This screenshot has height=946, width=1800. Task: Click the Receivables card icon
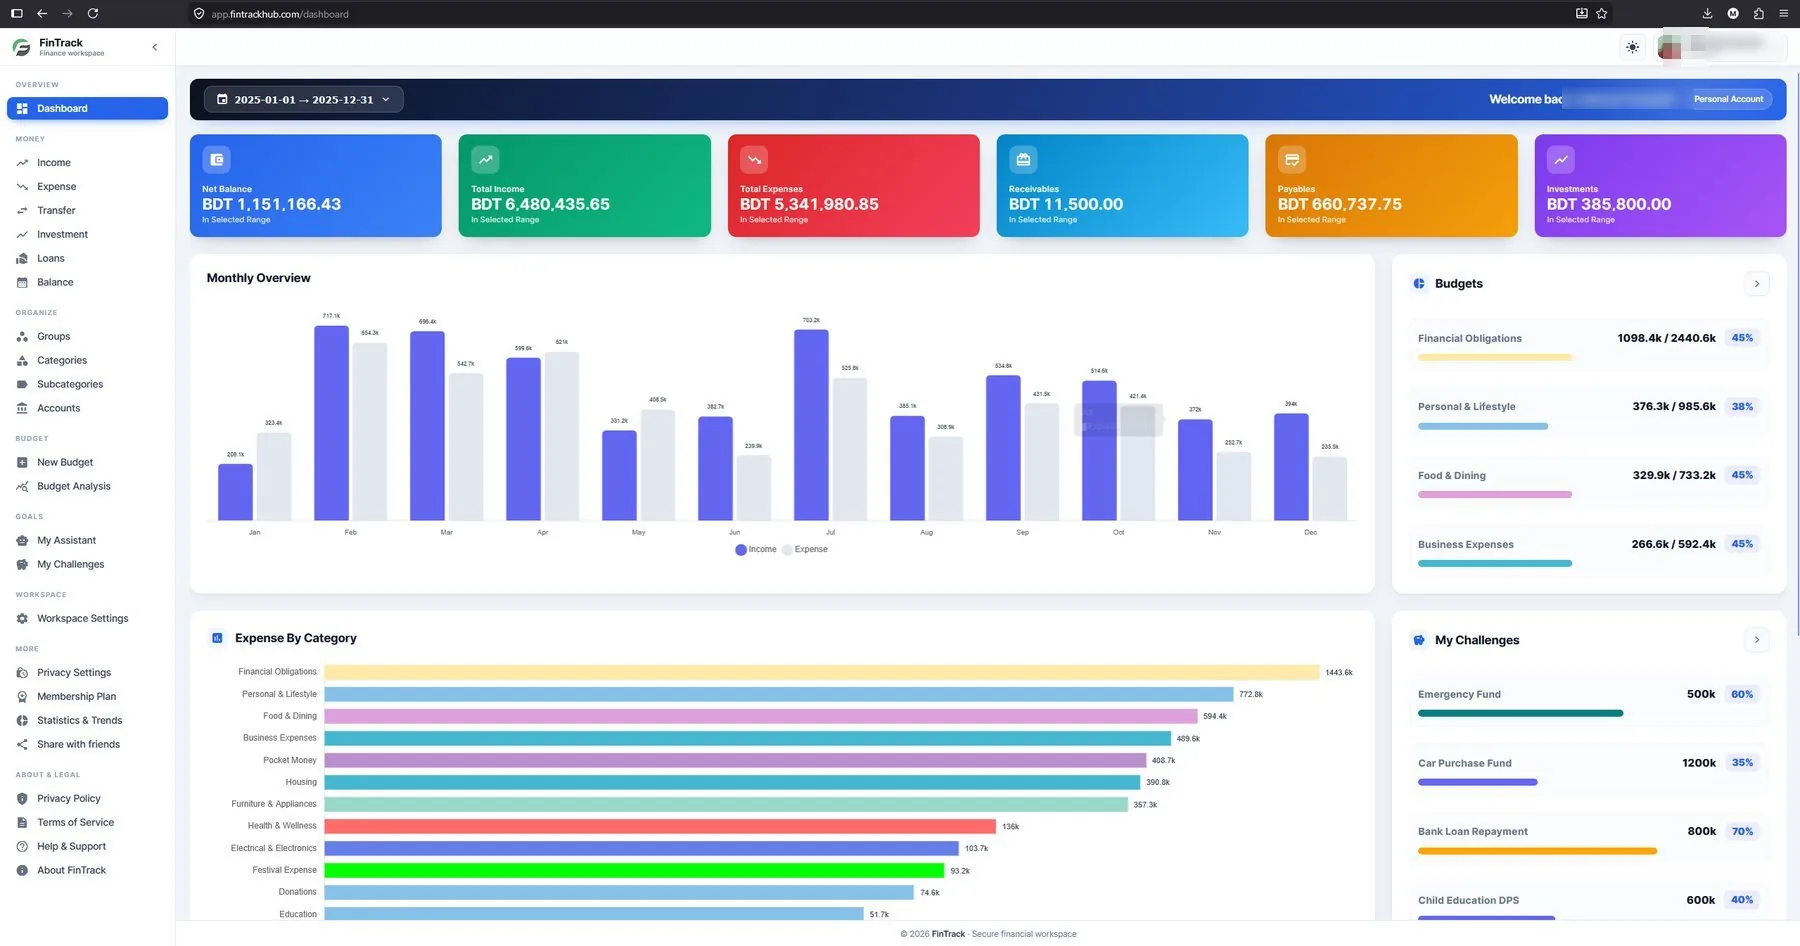[x=1023, y=159]
